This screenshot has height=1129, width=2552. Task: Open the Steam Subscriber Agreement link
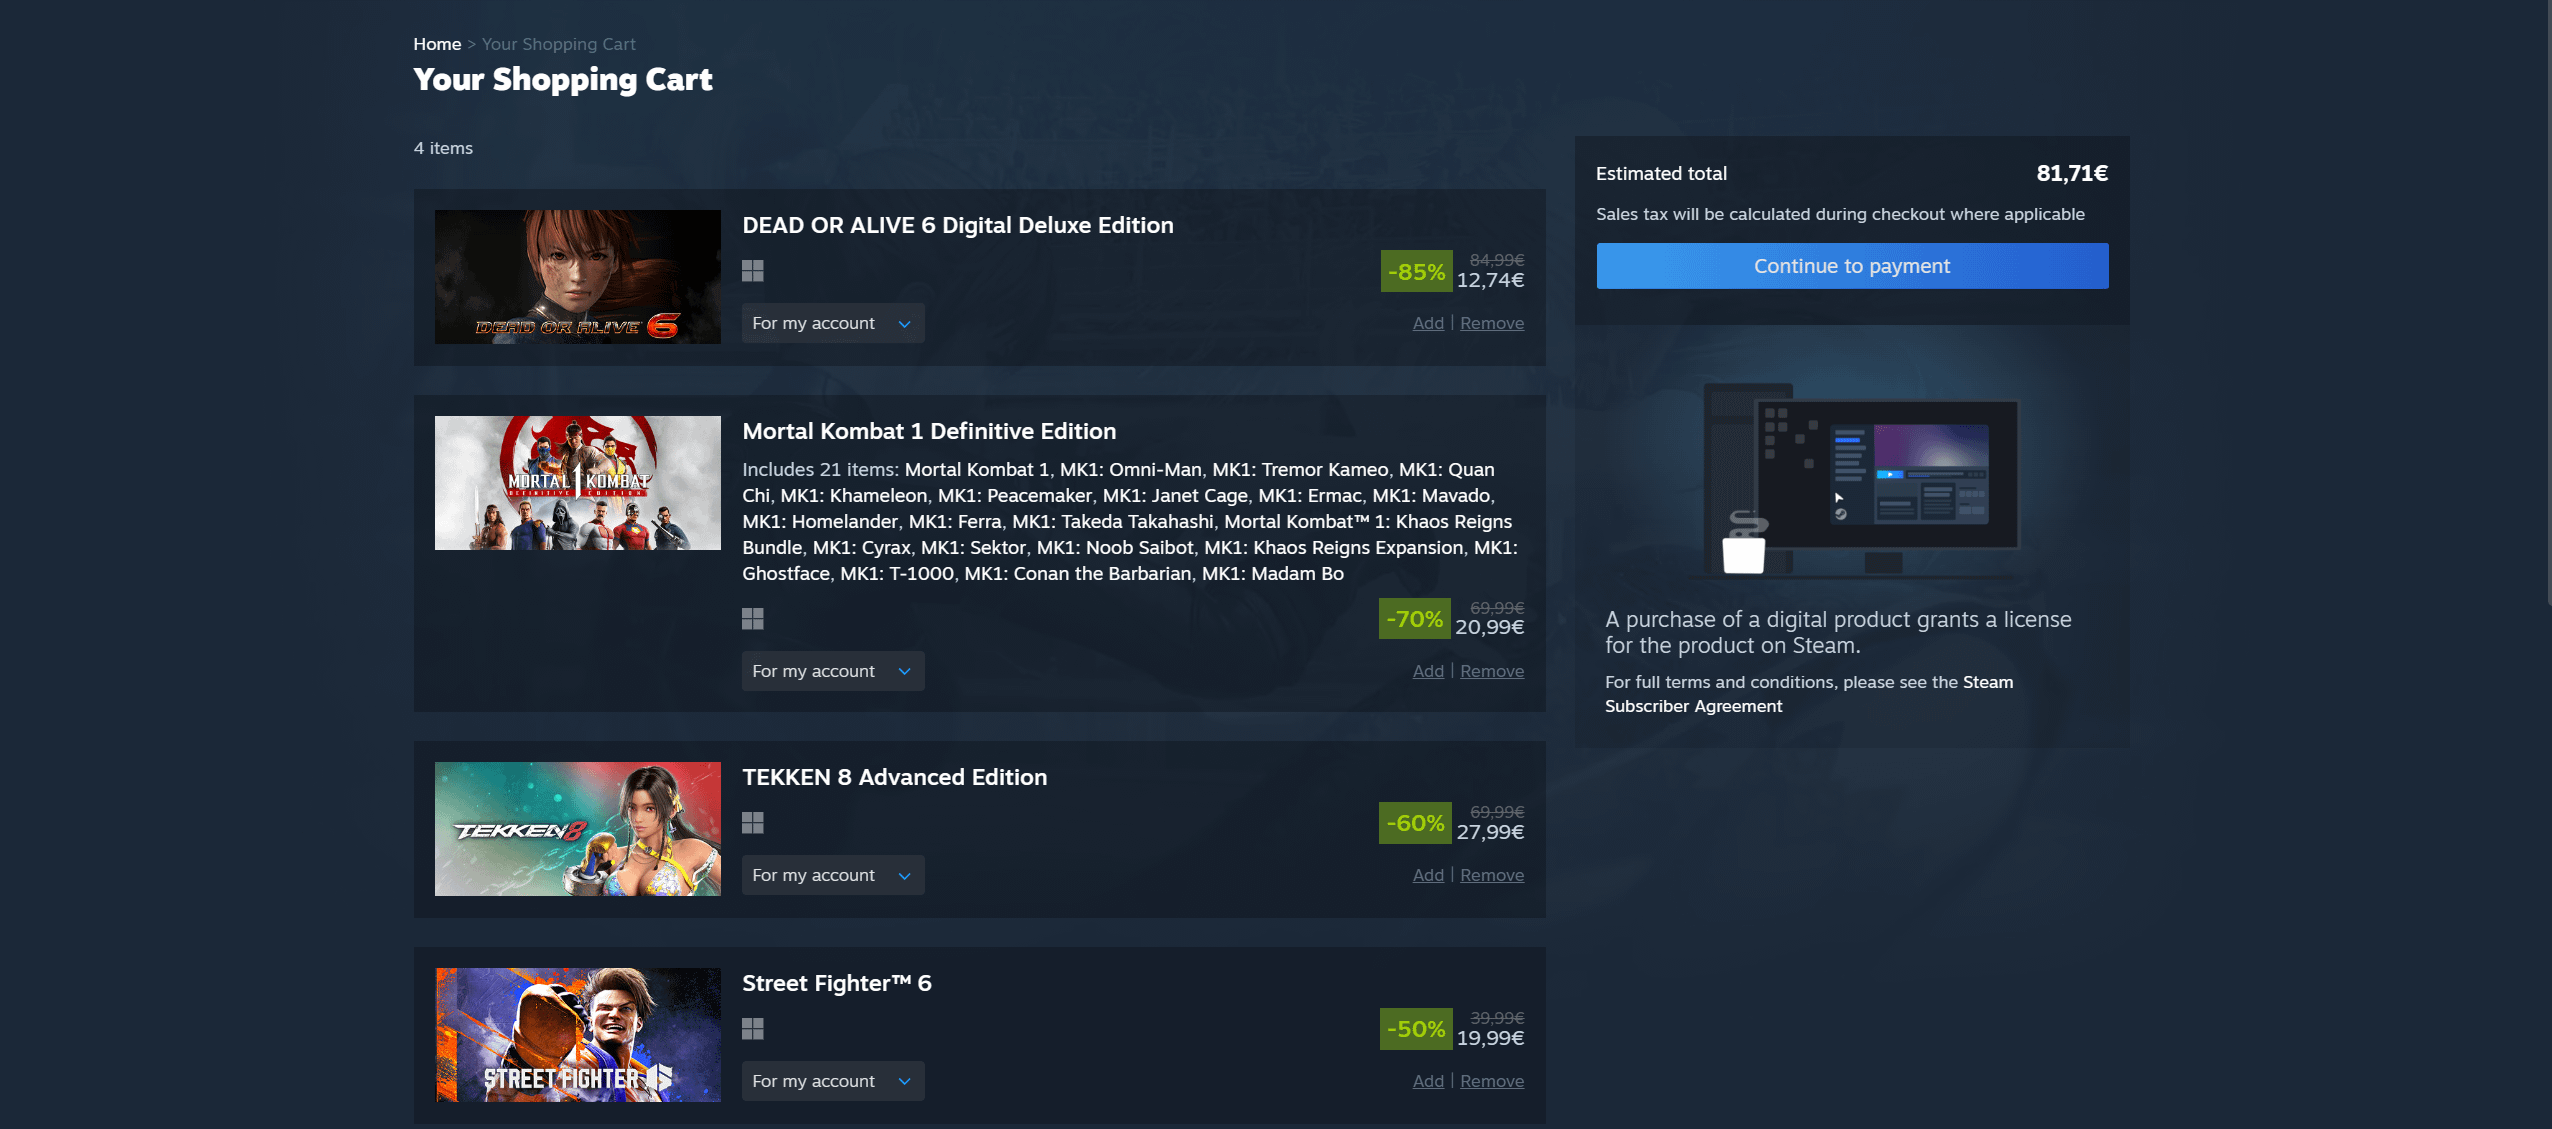click(1808, 694)
